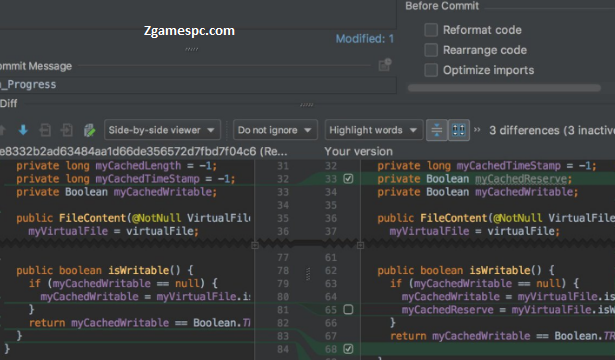Check the change checkbox at line 65
This screenshot has height=360, width=615.
348,309
